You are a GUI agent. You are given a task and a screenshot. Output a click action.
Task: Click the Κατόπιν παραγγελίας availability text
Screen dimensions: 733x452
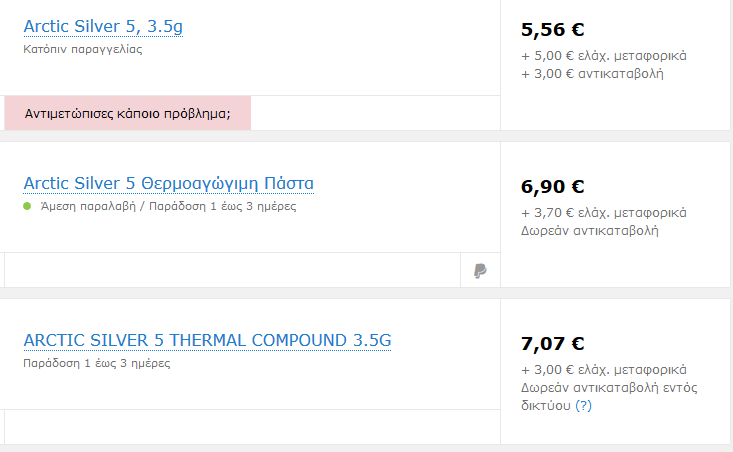point(83,49)
